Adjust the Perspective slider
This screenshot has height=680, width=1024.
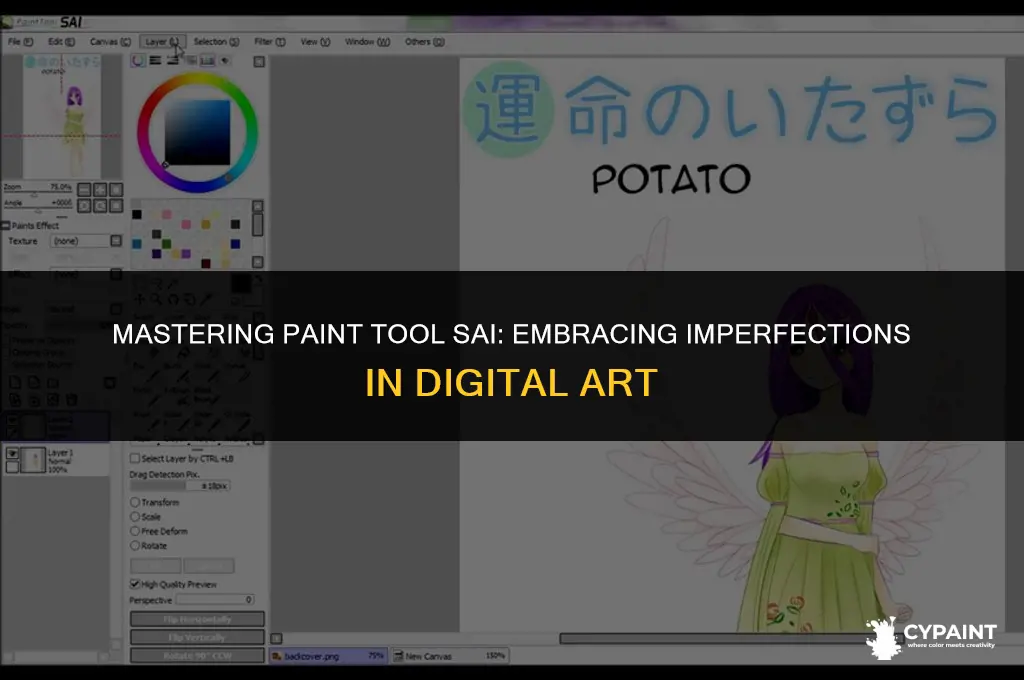(x=215, y=599)
